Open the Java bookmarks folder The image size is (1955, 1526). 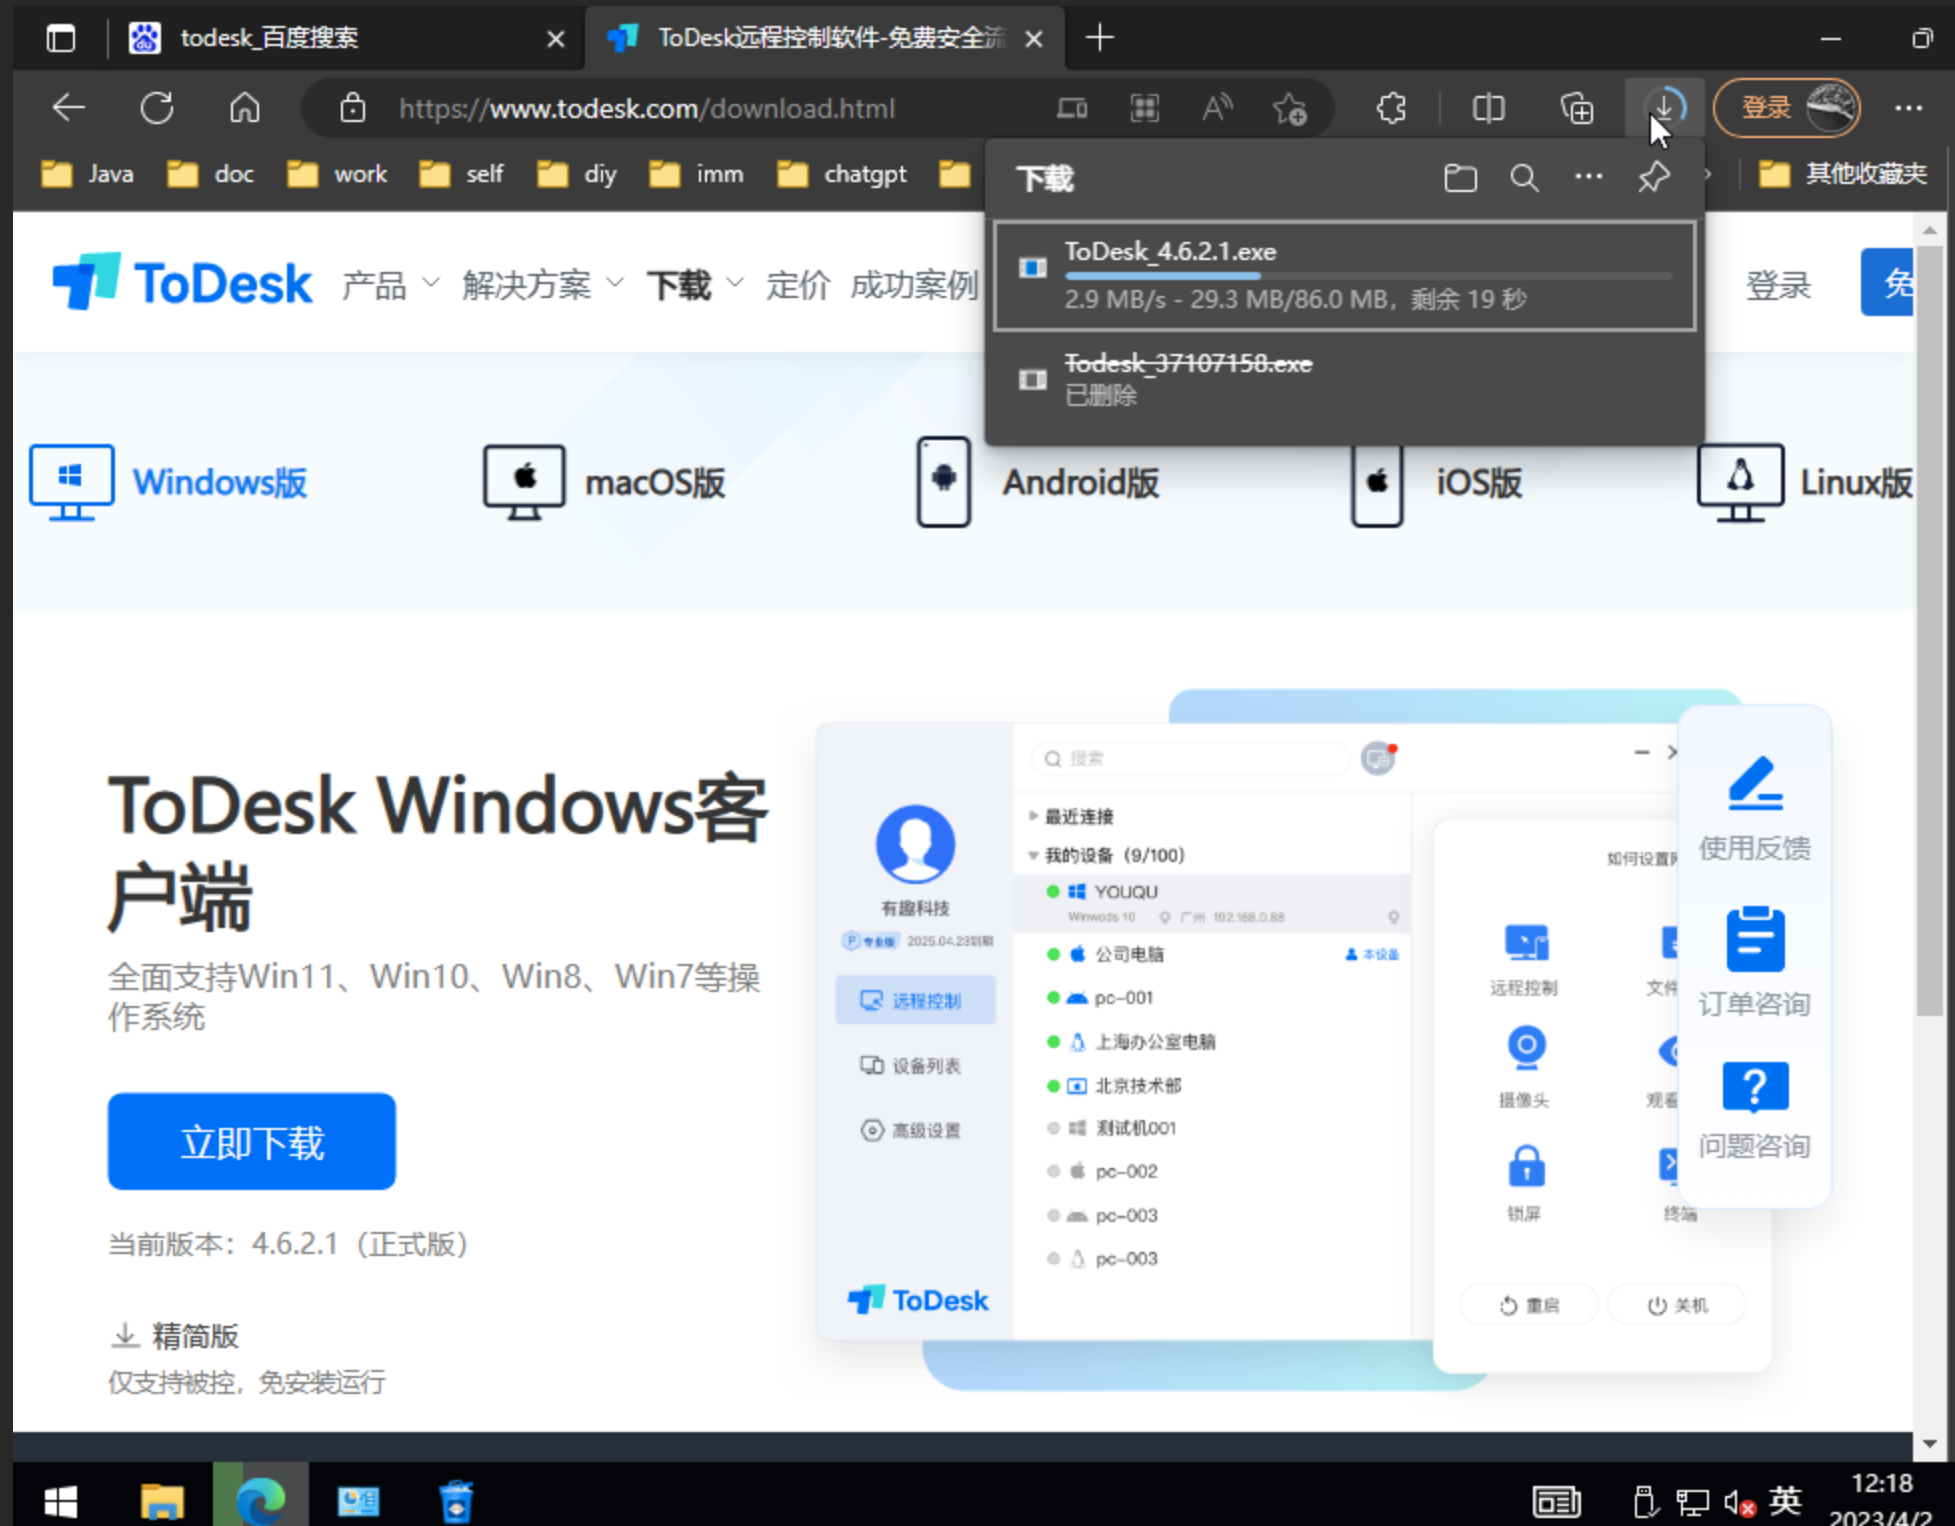(x=88, y=174)
